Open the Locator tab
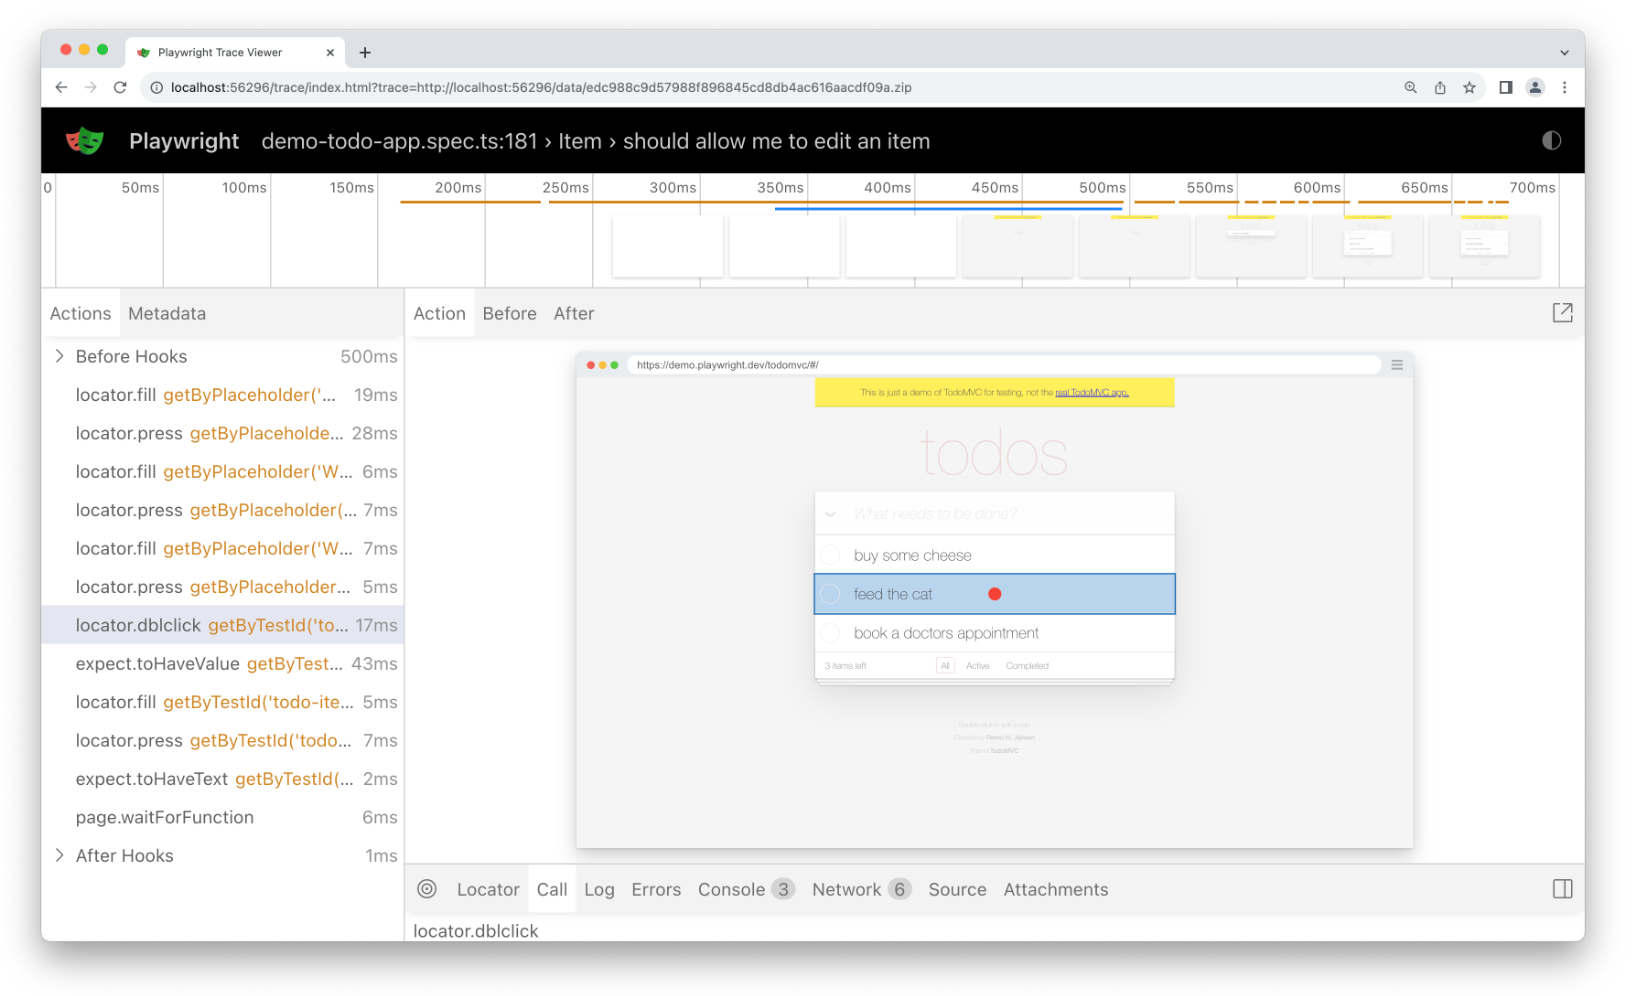Viewport: 1640px width, 996px height. [488, 889]
